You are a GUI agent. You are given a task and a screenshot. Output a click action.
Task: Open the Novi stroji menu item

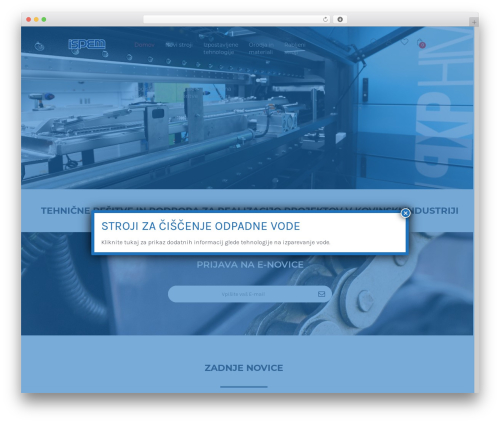179,45
